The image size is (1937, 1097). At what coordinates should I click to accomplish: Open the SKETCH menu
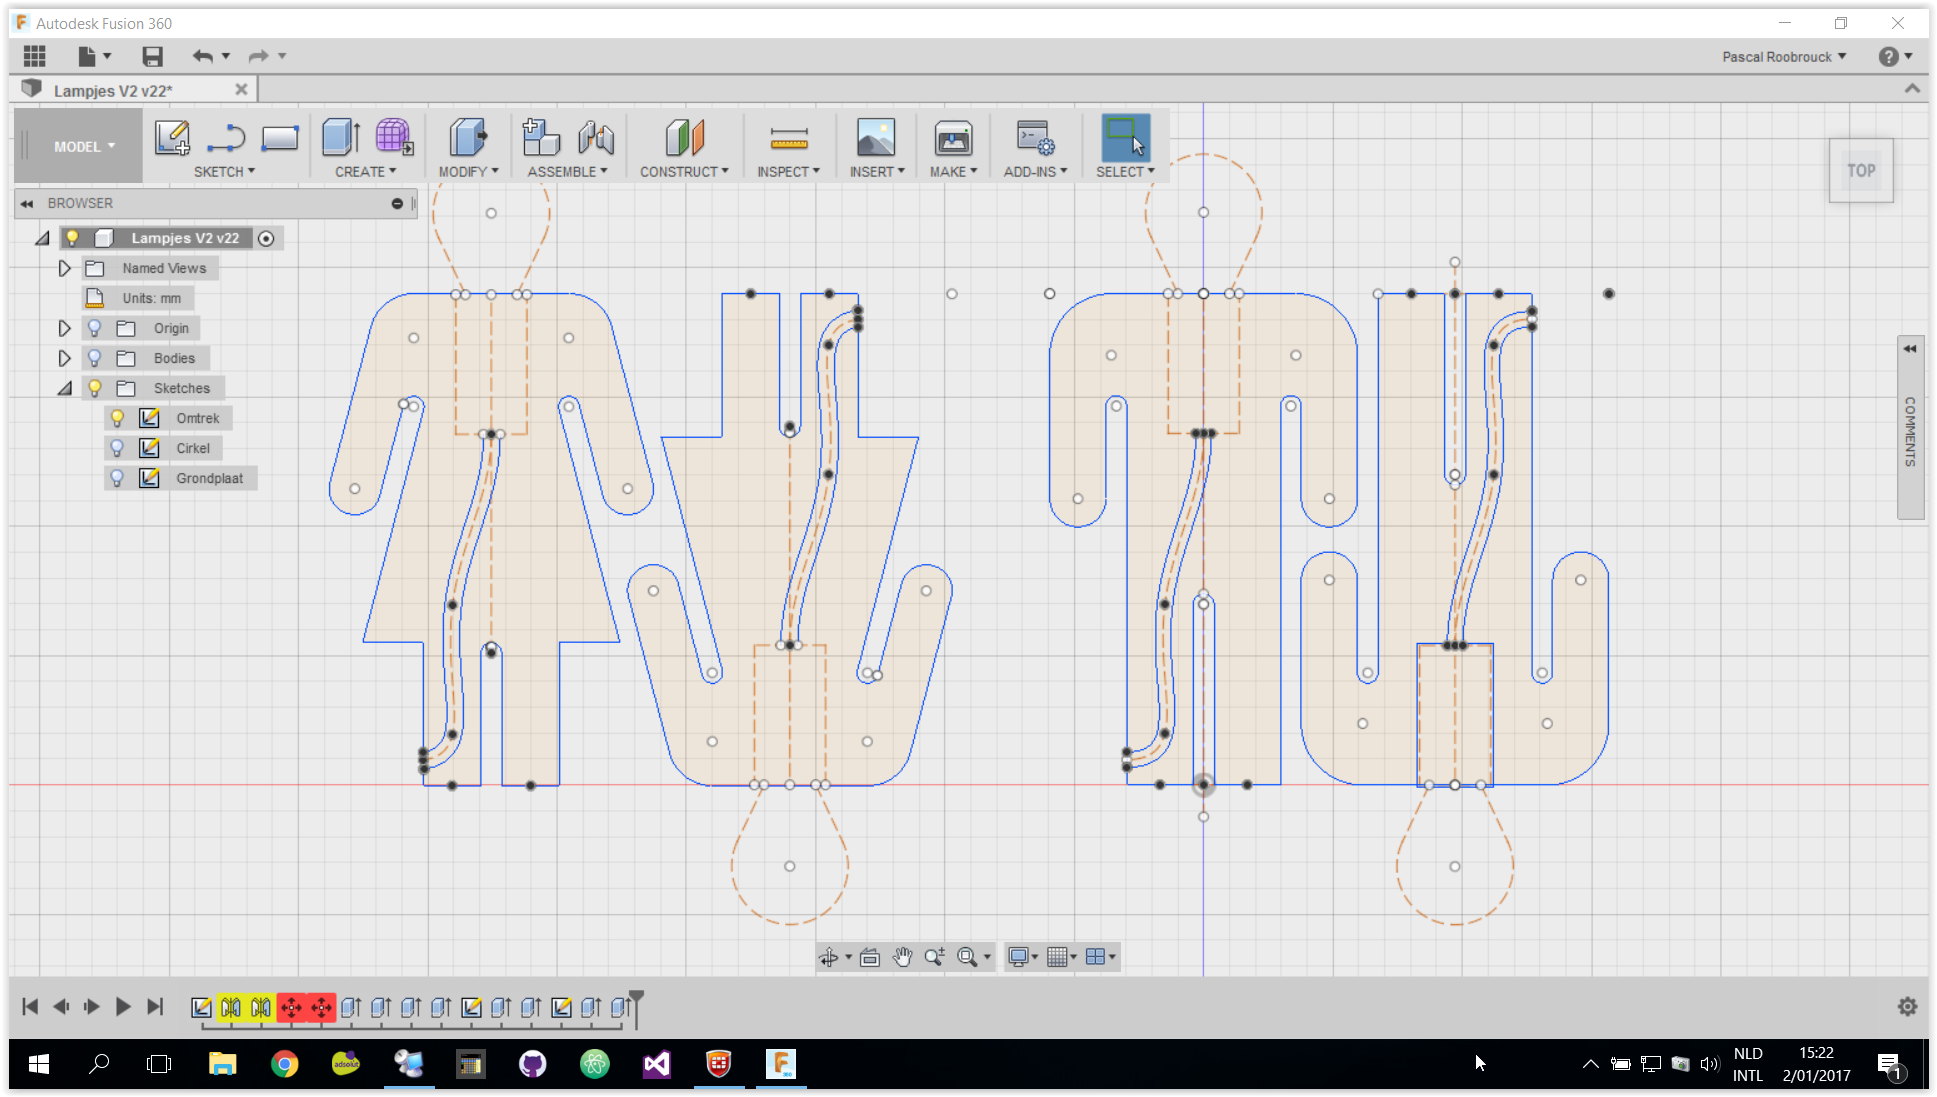pos(224,172)
